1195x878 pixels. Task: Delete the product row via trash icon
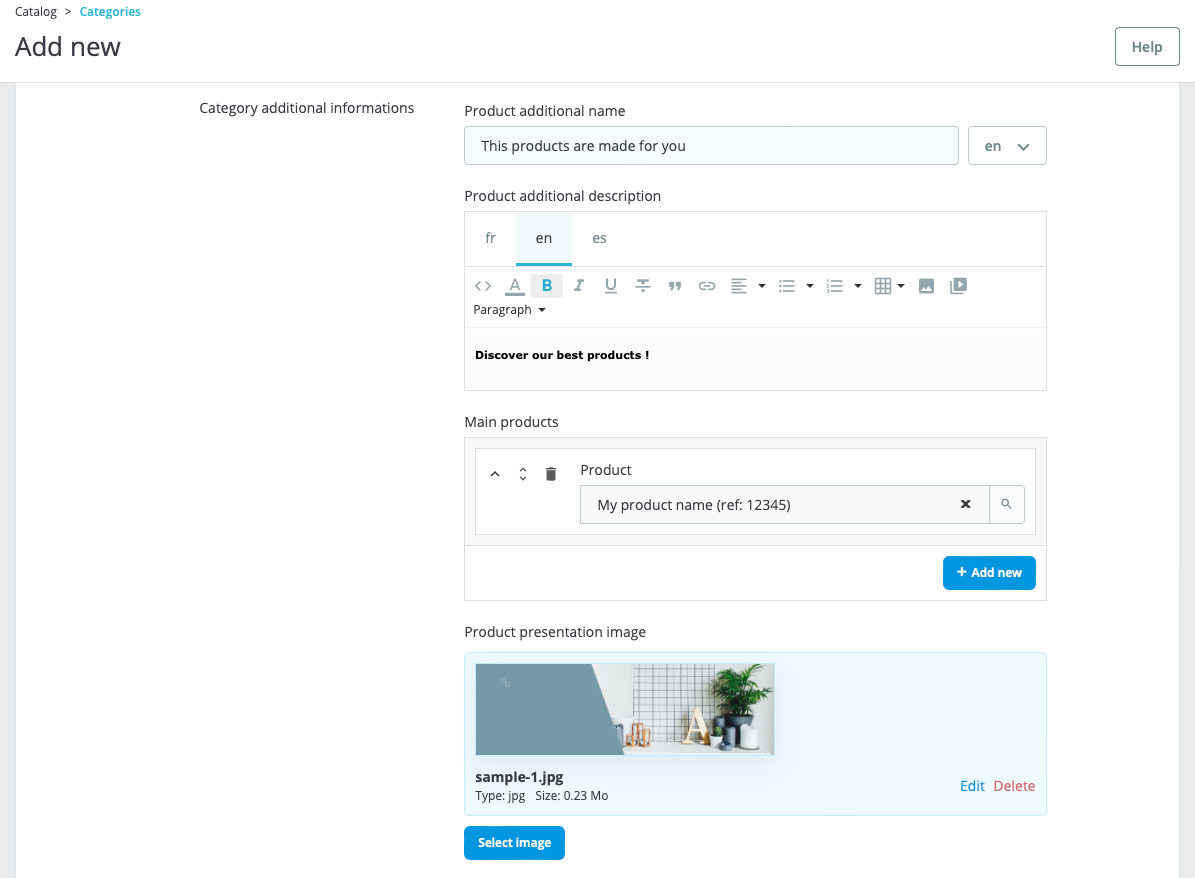pos(550,473)
